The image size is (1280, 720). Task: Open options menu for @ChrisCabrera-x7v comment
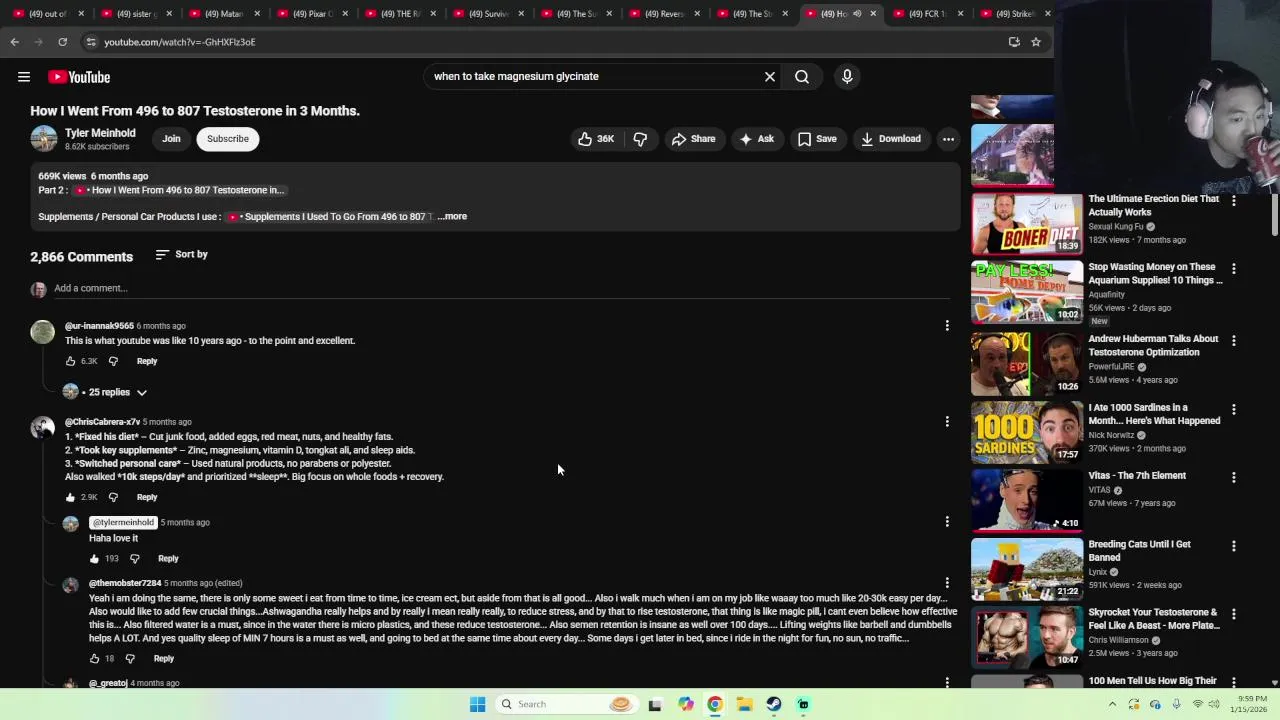click(947, 422)
